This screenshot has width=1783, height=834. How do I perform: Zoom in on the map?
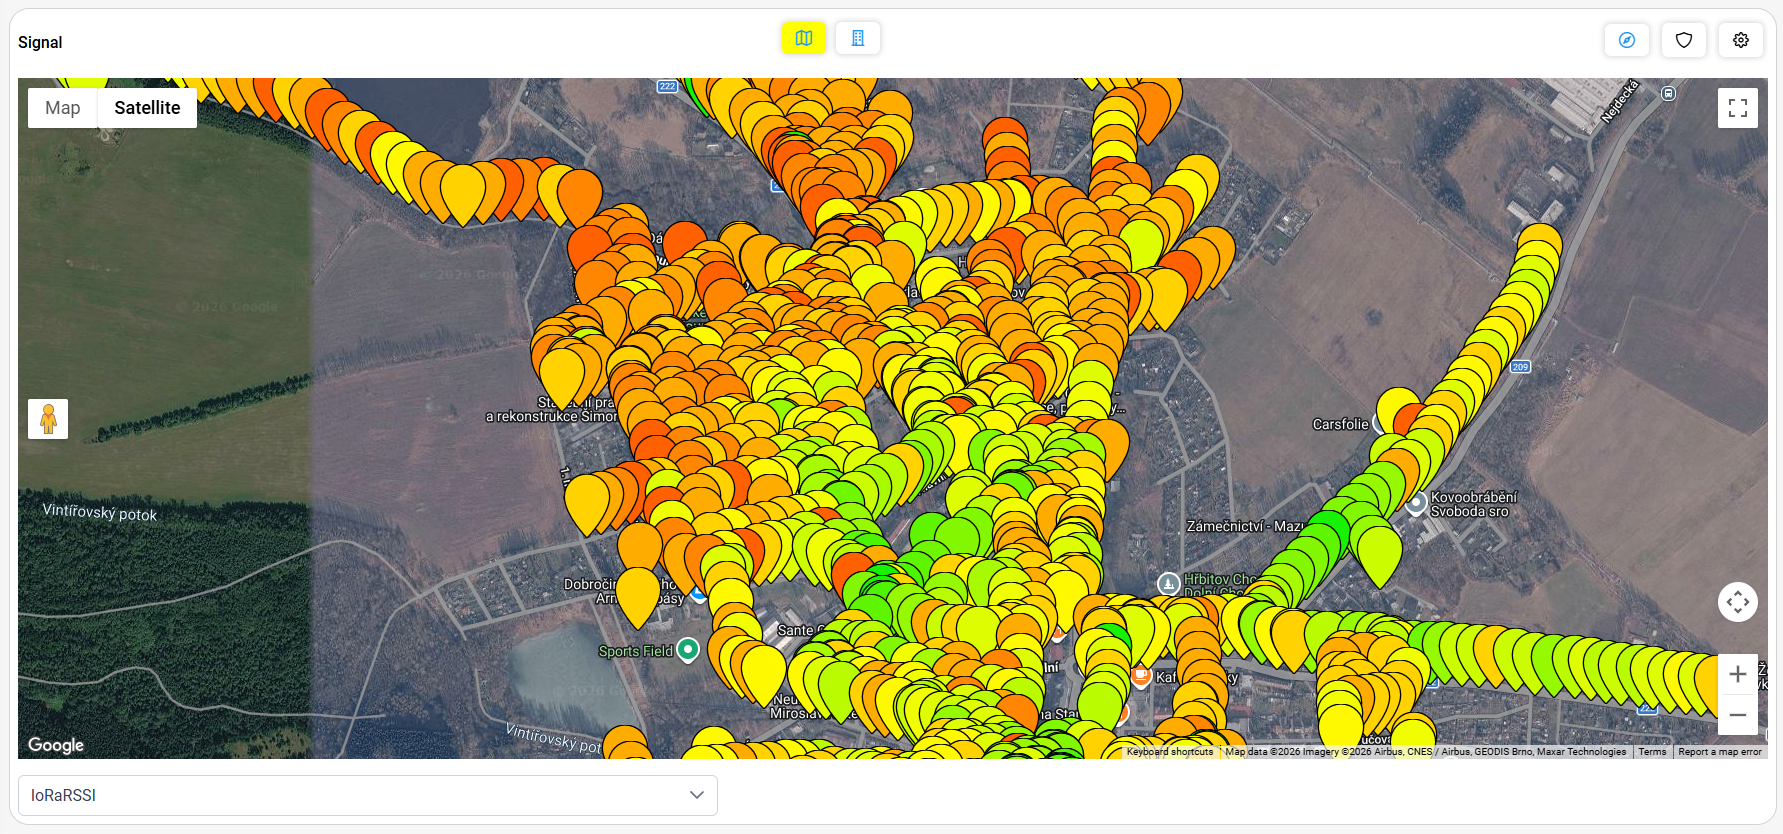[x=1738, y=675]
